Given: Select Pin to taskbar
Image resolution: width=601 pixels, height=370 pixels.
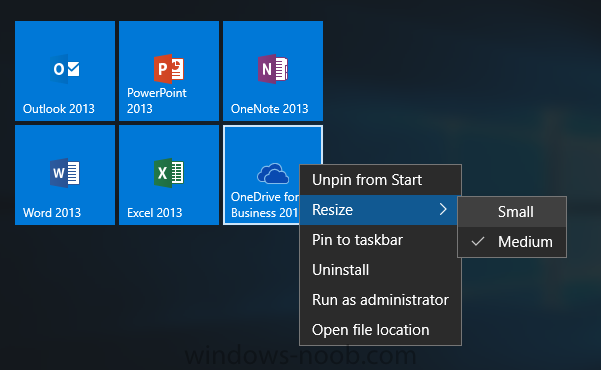Looking at the screenshot, I should point(380,240).
